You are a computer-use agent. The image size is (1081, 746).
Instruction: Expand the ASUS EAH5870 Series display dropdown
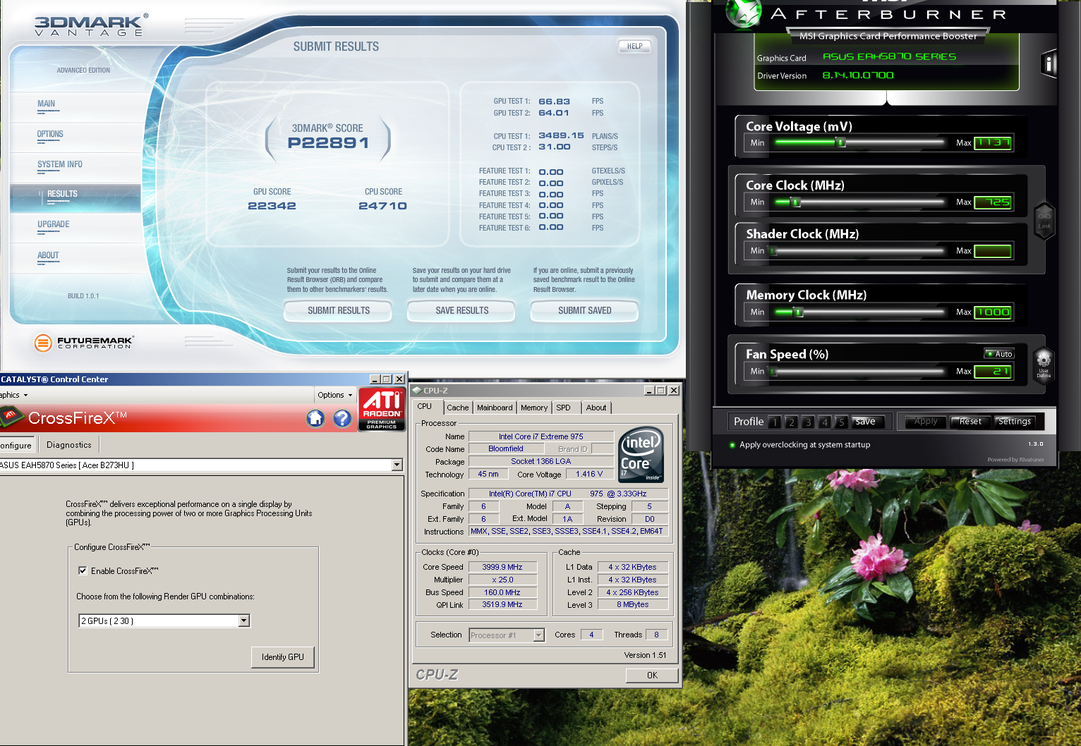pyautogui.click(x=397, y=465)
